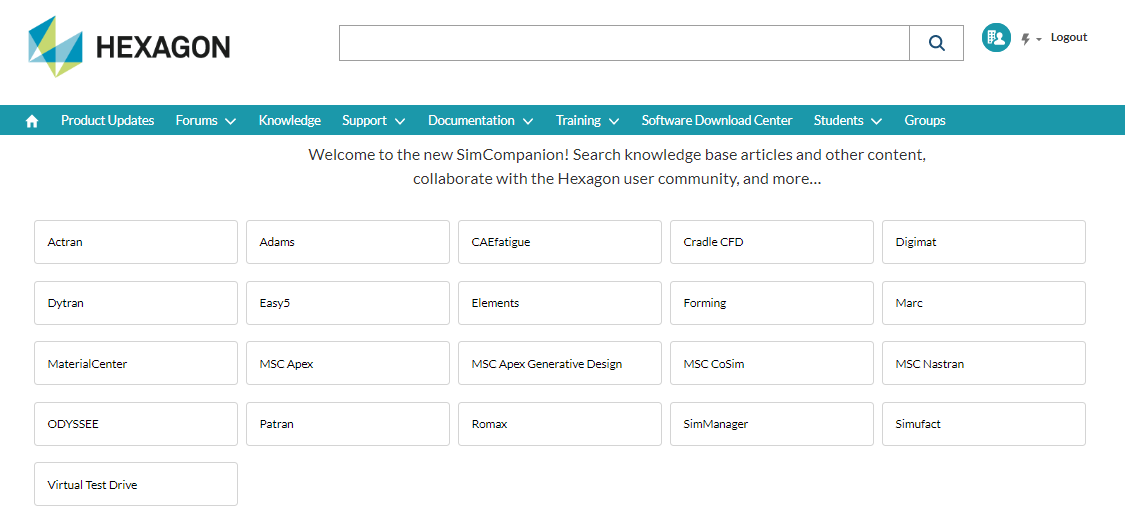The width and height of the screenshot is (1125, 520).
Task: Open the user profile avatar icon
Action: point(996,37)
